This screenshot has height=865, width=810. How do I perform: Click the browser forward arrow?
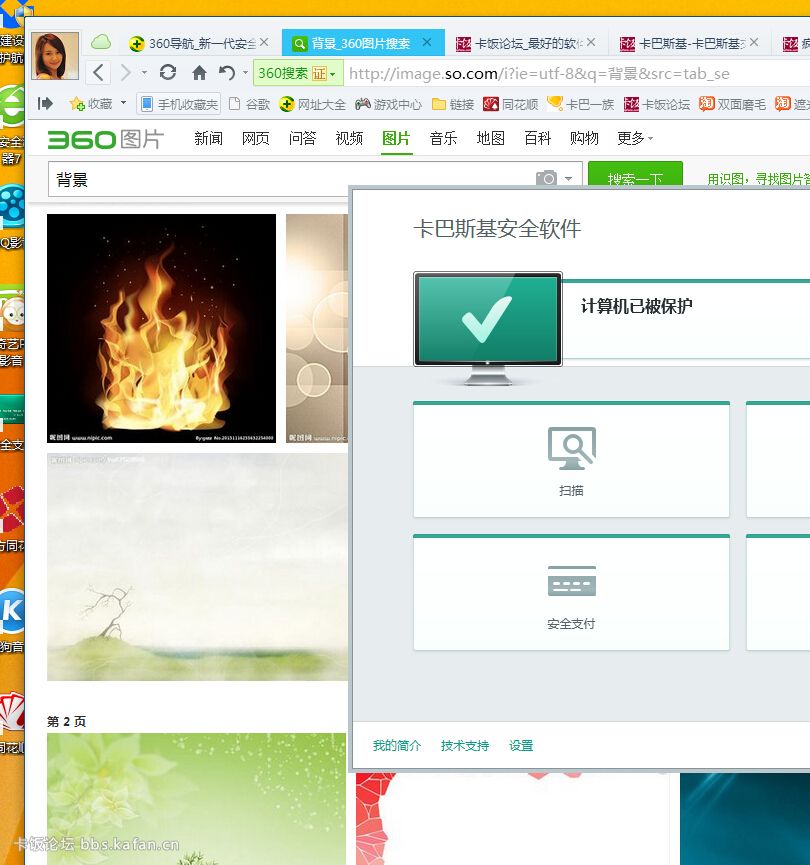pyautogui.click(x=126, y=73)
